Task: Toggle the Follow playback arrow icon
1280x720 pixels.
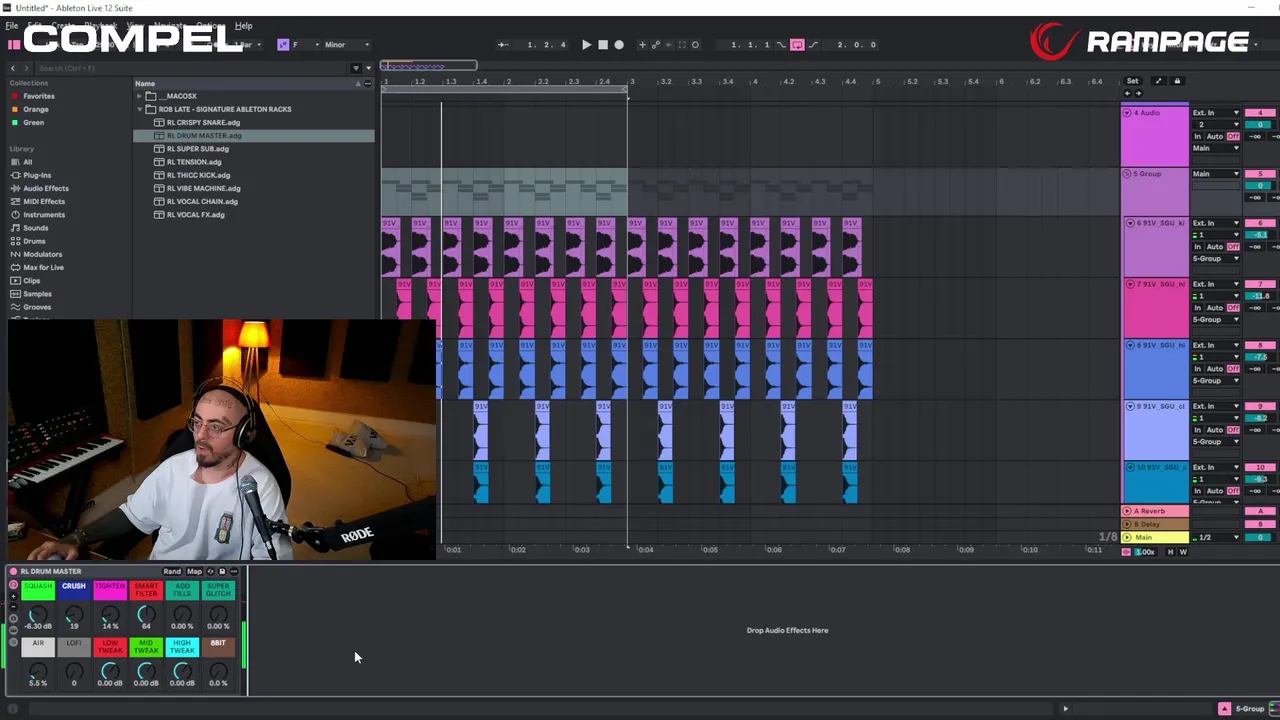Action: (x=503, y=45)
